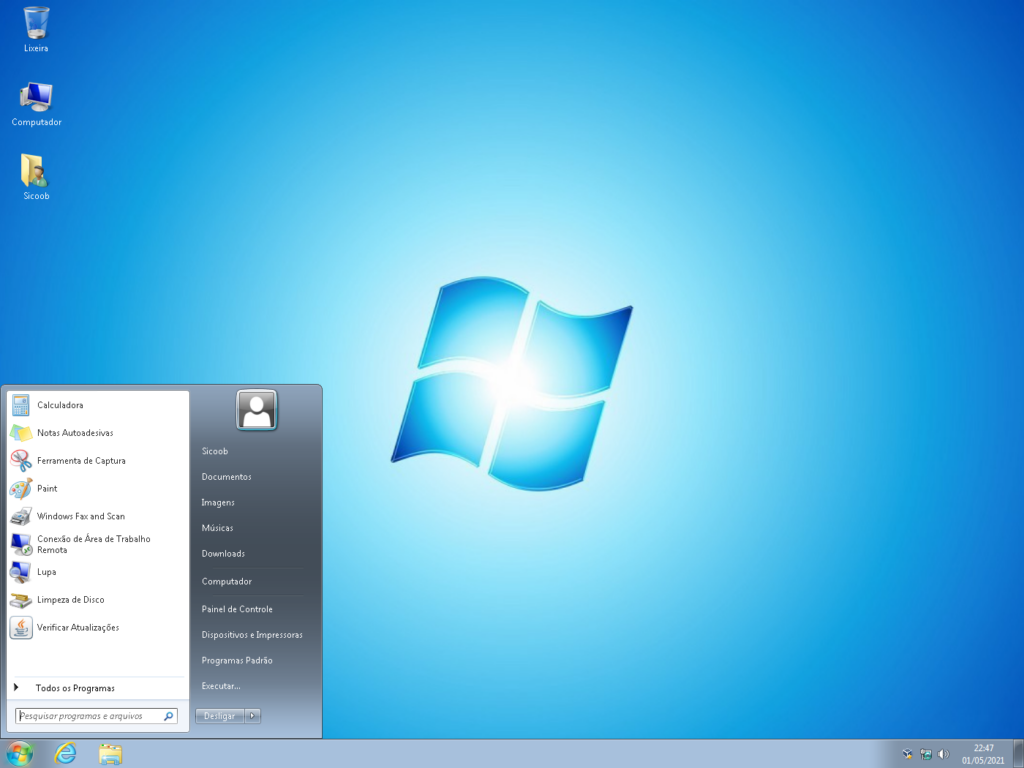The image size is (1024, 768).
Task: Click the network tray icon
Action: [925, 754]
